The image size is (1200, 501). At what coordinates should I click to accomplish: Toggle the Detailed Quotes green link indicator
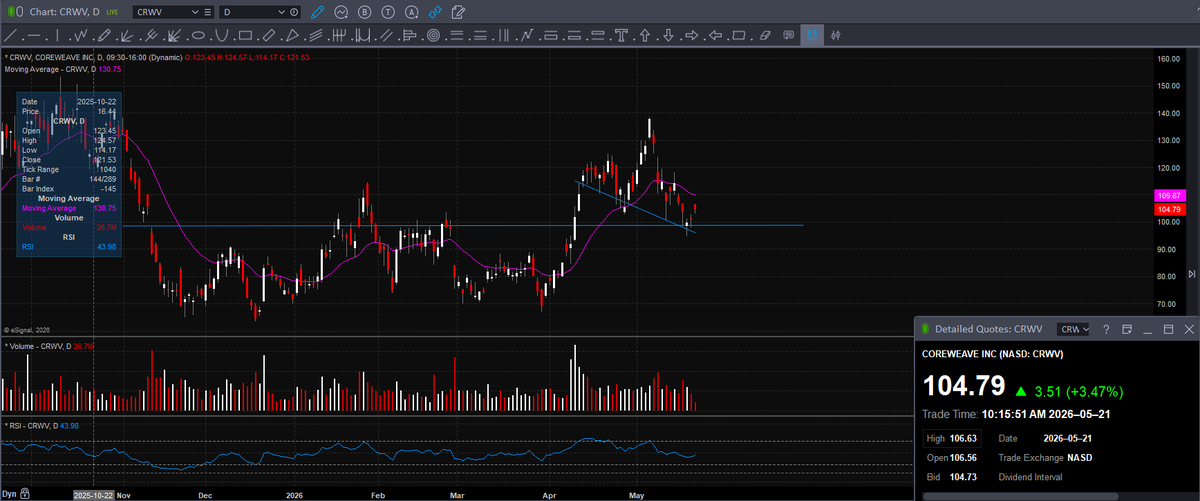pyautogui.click(x=925, y=328)
